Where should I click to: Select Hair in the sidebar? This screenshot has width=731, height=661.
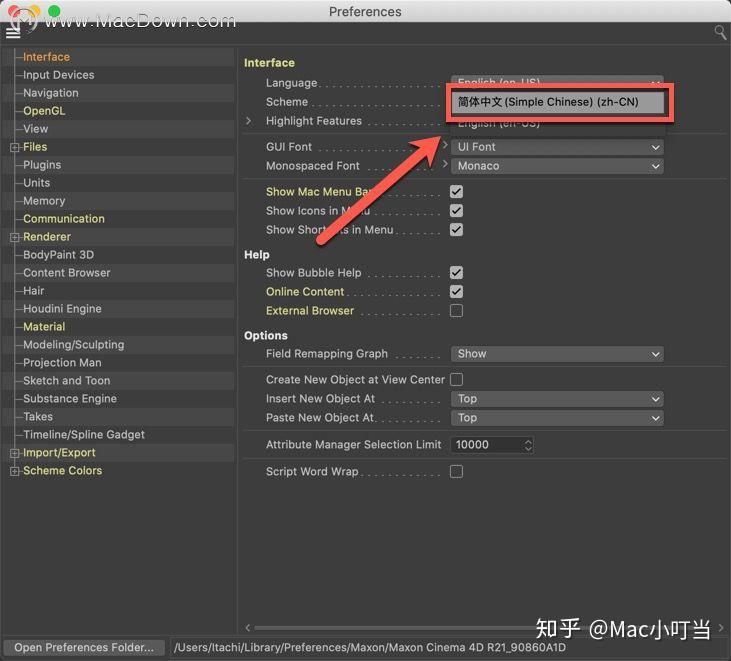[34, 291]
